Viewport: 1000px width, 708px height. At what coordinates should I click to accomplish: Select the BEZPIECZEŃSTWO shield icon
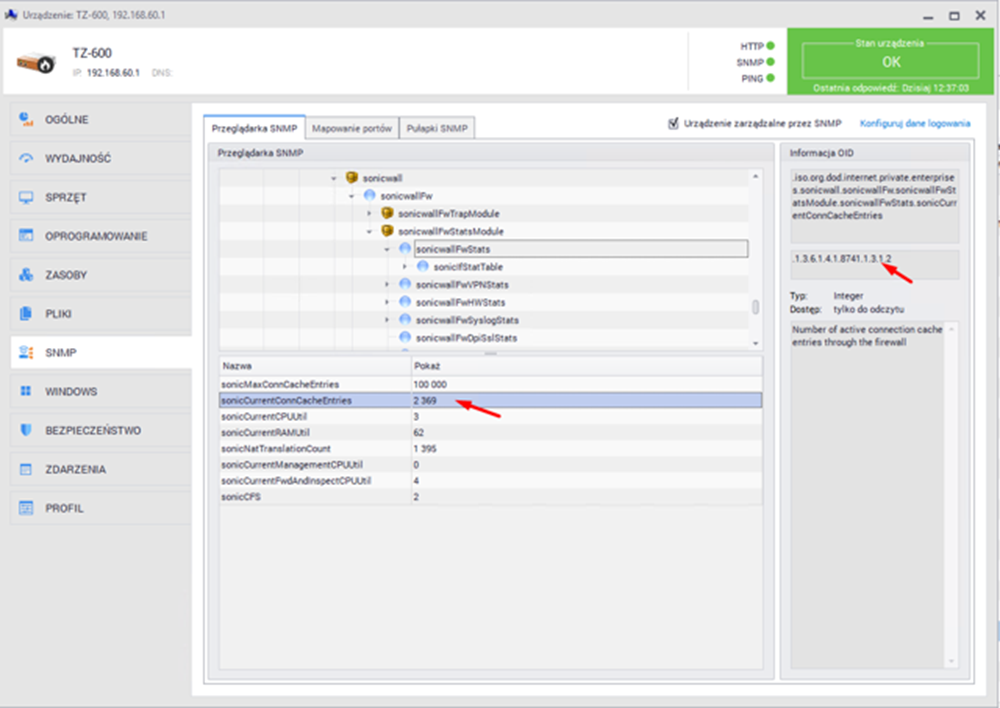point(27,431)
